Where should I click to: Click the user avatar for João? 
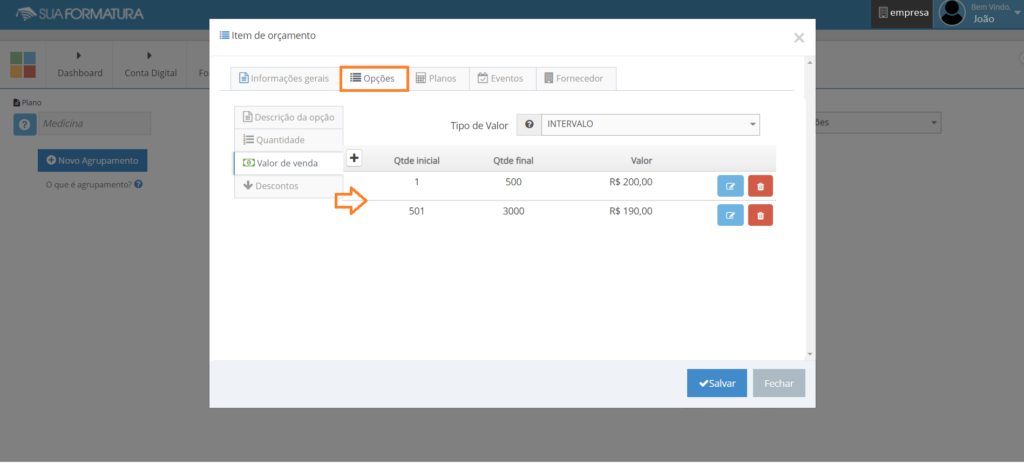[952, 13]
